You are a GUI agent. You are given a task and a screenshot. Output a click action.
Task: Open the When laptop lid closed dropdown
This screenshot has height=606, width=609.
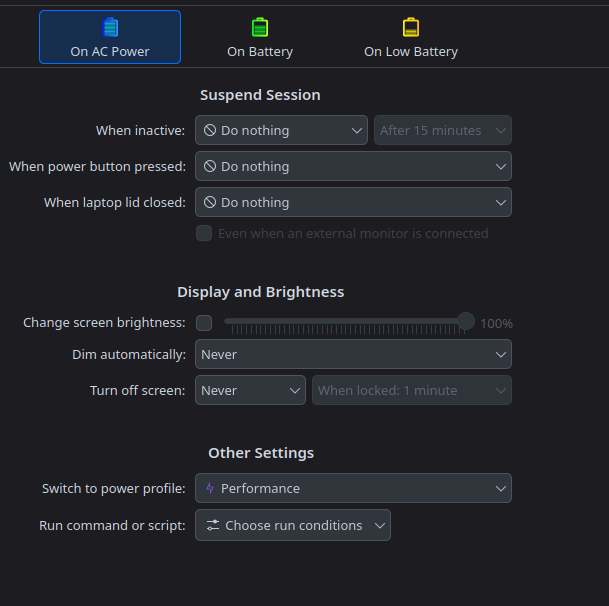click(353, 202)
